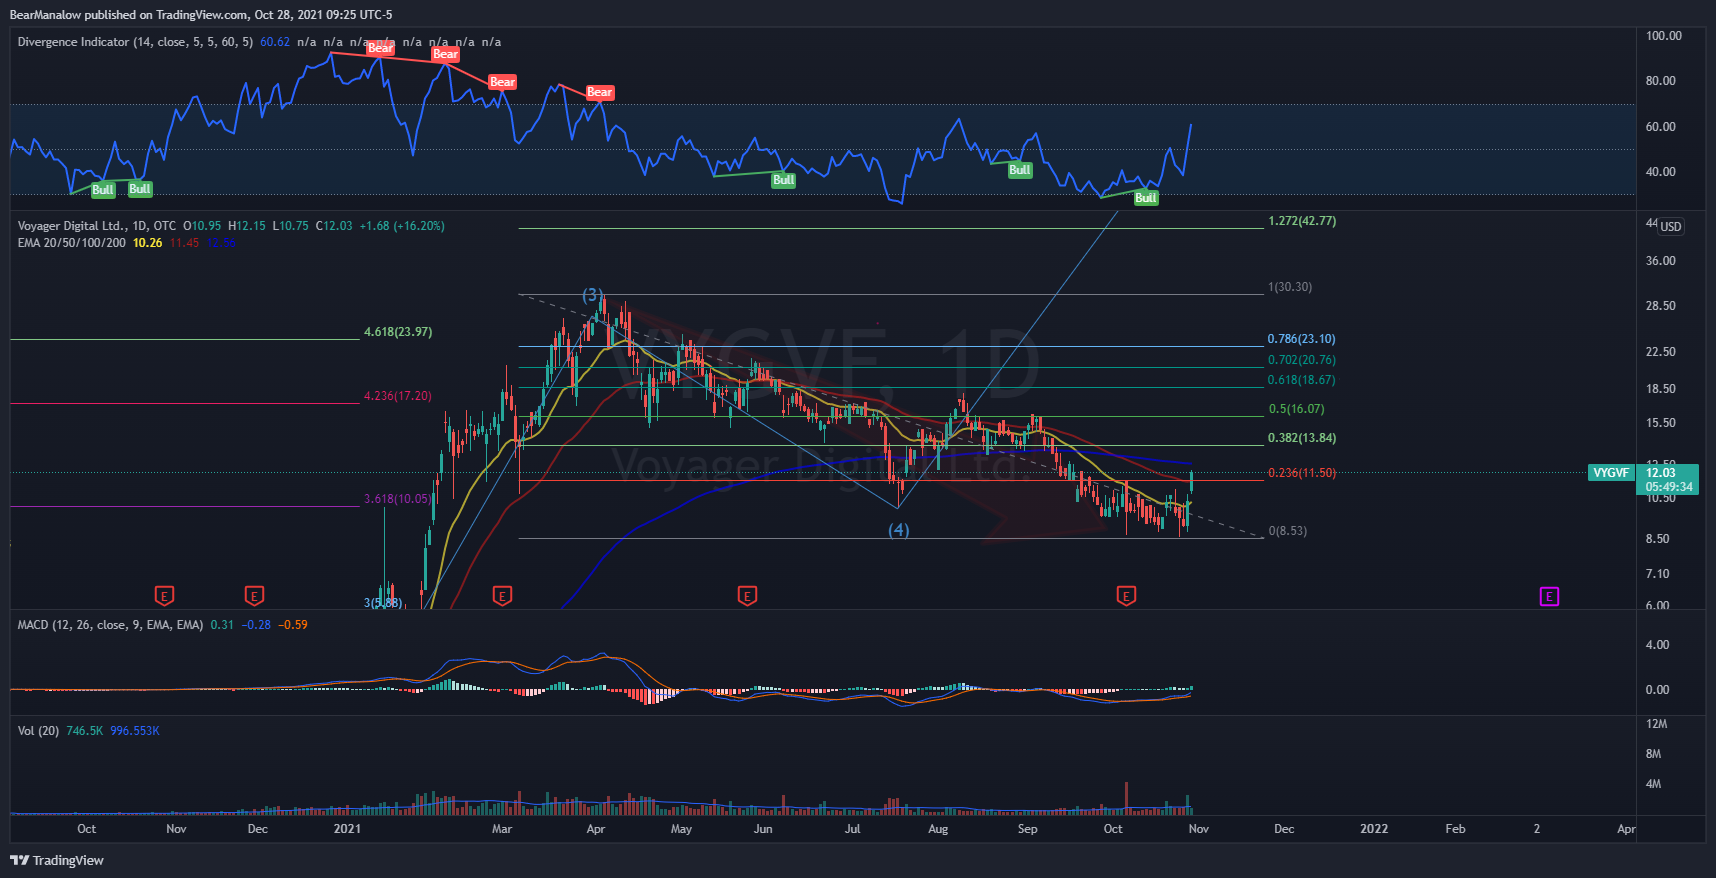Click the volume value 746.5K
Viewport: 1716px width, 878px height.
pos(85,731)
